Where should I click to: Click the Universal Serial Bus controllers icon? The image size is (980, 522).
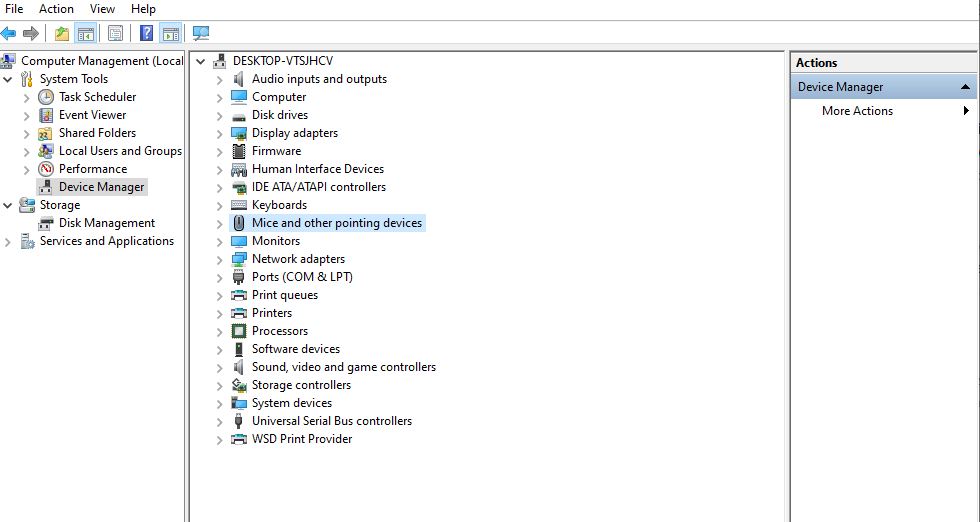[239, 421]
